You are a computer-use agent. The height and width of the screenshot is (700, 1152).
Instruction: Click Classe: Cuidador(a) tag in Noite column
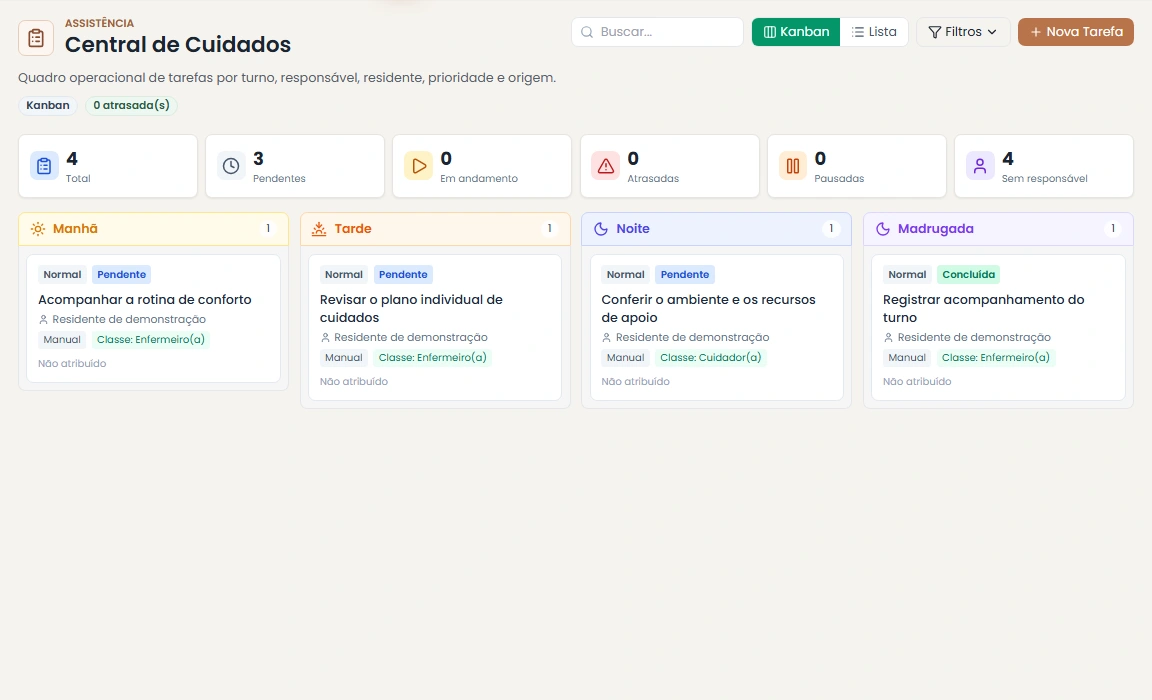tap(710, 358)
